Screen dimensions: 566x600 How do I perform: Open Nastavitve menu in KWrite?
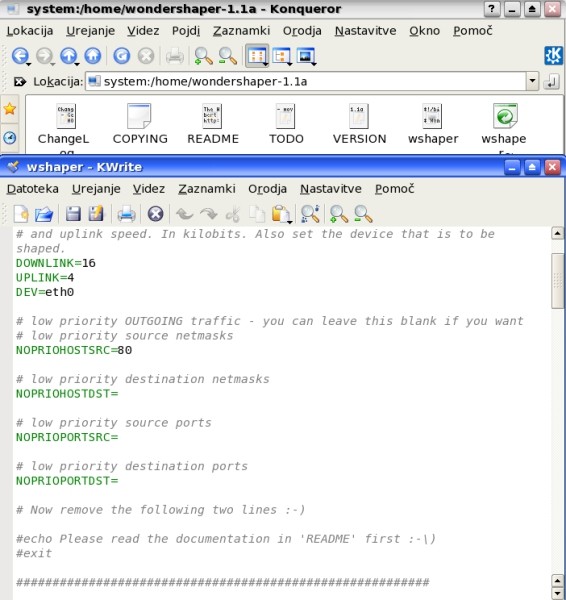[x=331, y=189]
